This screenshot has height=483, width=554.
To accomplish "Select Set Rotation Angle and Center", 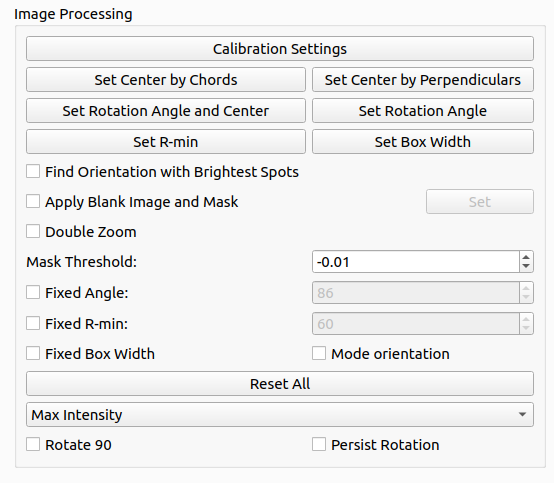I will [x=166, y=111].
